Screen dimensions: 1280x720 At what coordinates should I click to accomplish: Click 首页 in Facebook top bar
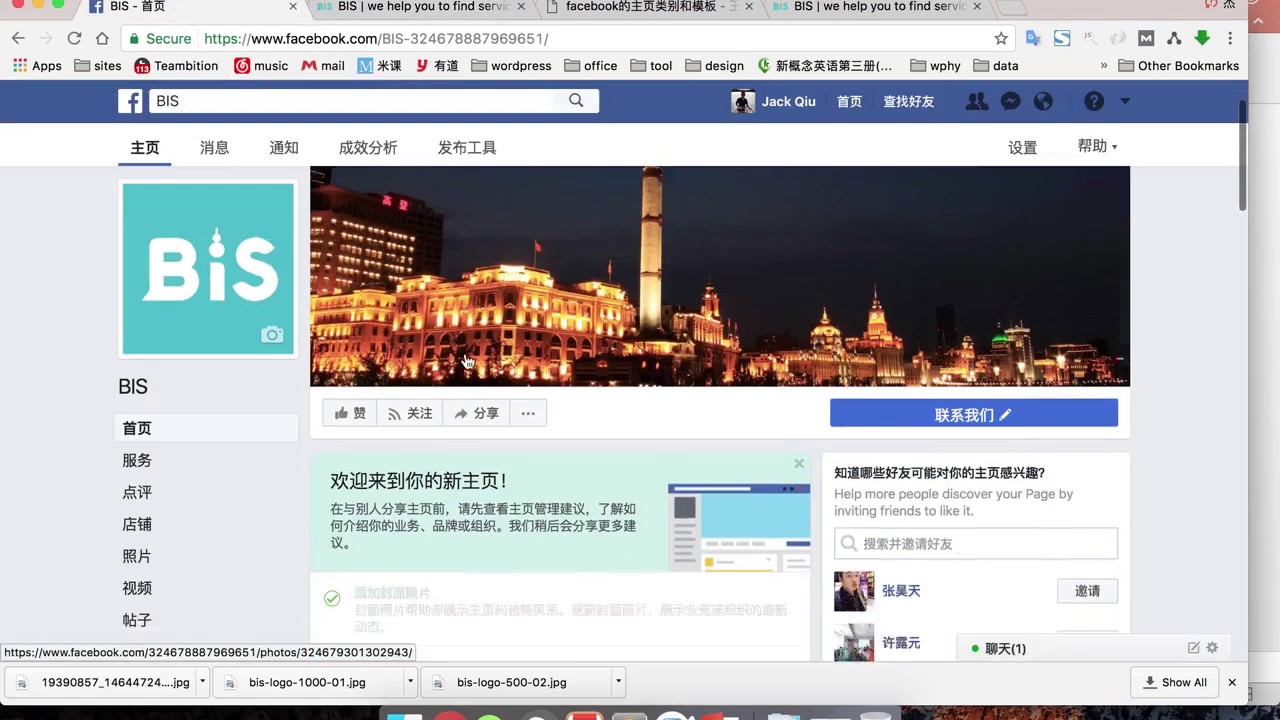click(849, 101)
